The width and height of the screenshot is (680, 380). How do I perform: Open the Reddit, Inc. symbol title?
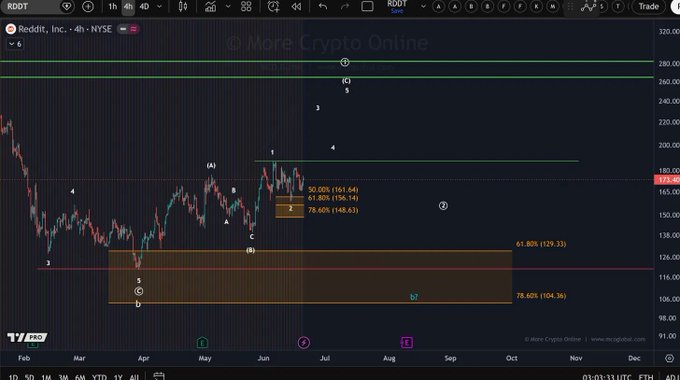point(65,29)
